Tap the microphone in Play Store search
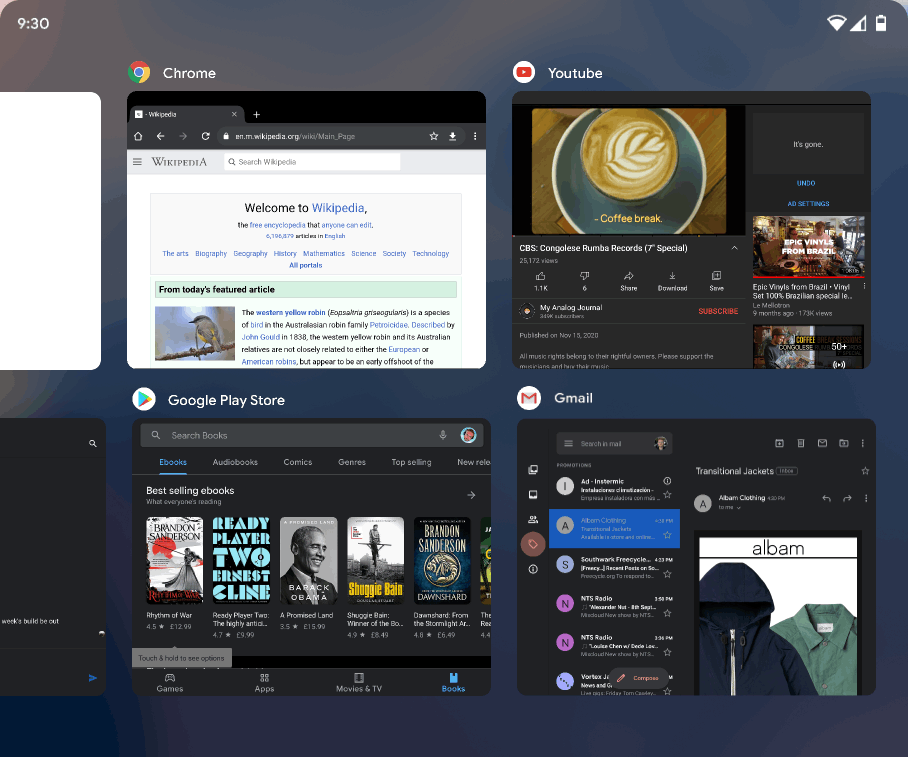Viewport: 908px width, 757px height. (x=443, y=435)
